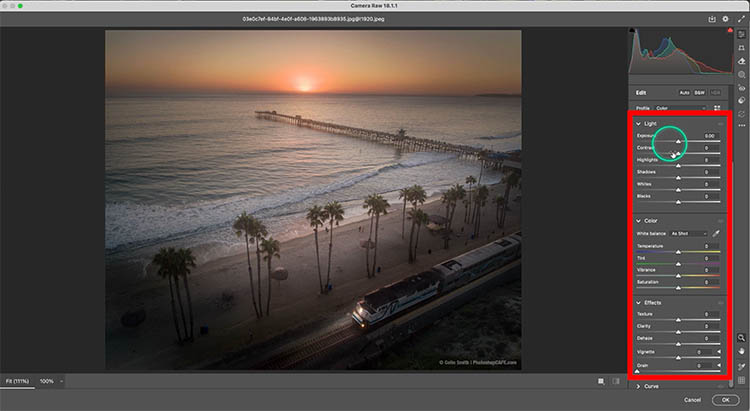Click the Auto edit button
Viewport: 750px width, 411px height.
pyautogui.click(x=684, y=91)
